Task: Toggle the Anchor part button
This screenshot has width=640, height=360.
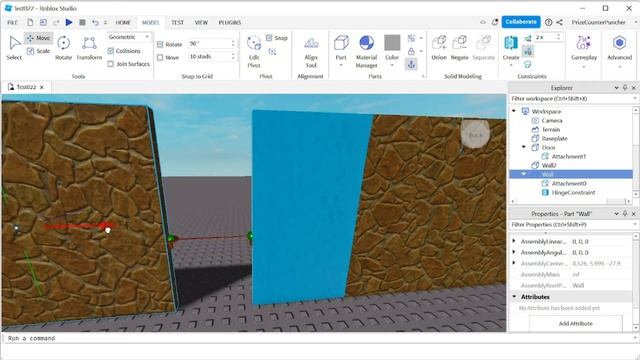Action: coord(411,64)
